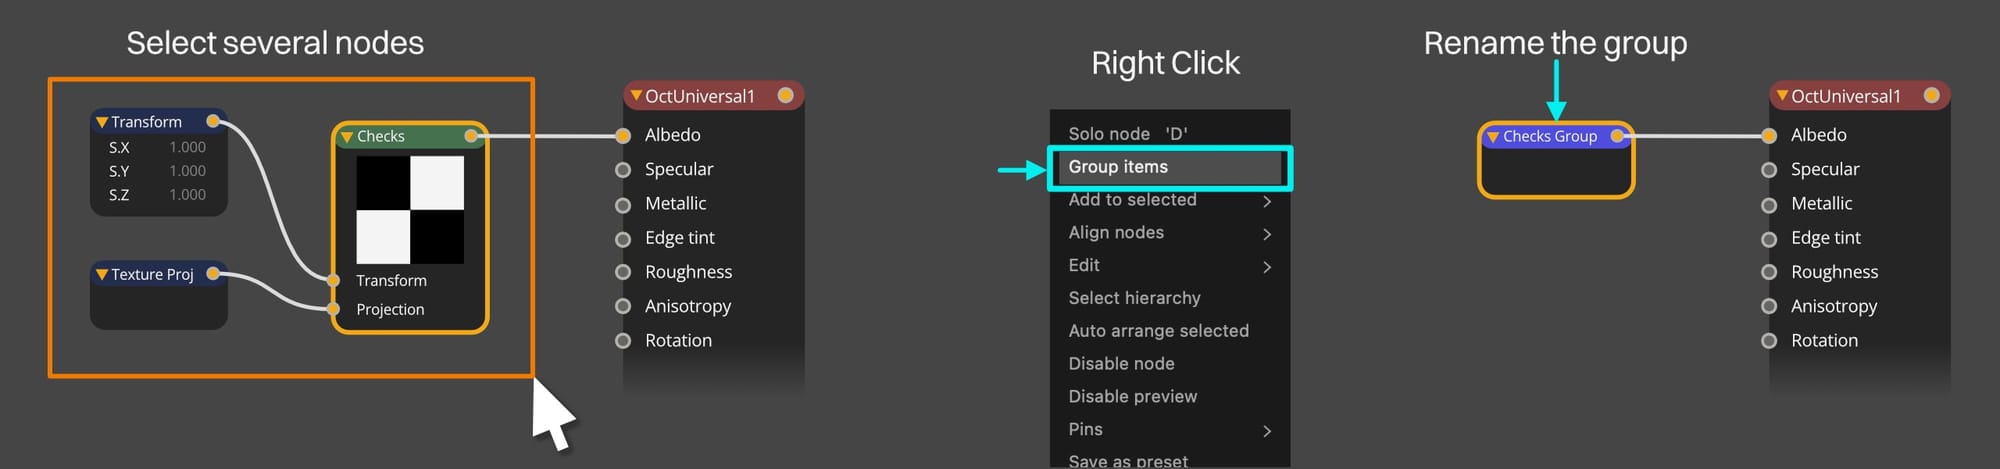Click the checkerboard preview in Checks node
Viewport: 2000px width, 469px height.
click(410, 210)
